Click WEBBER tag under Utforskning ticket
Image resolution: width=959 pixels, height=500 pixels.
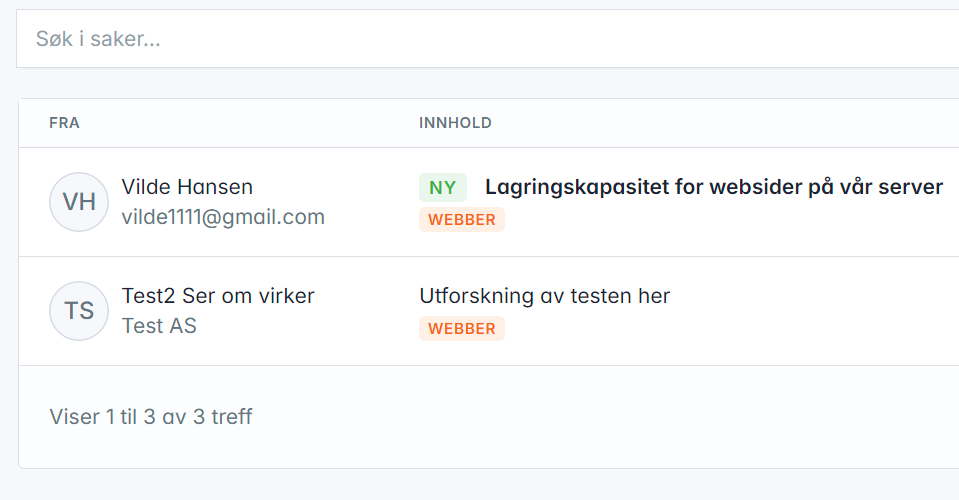pos(462,328)
